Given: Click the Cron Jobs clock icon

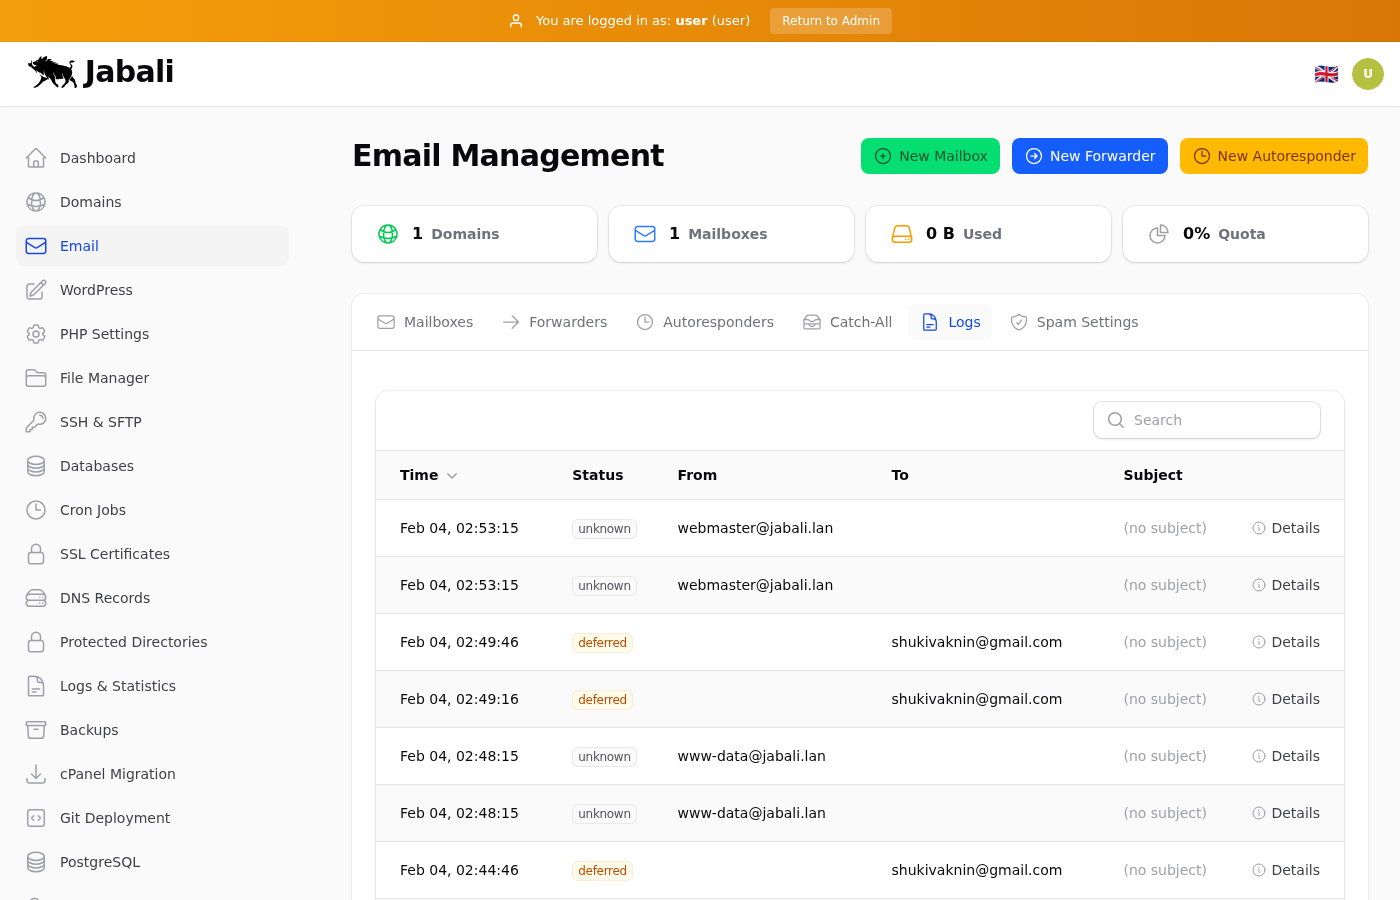Looking at the screenshot, I should tap(36, 510).
